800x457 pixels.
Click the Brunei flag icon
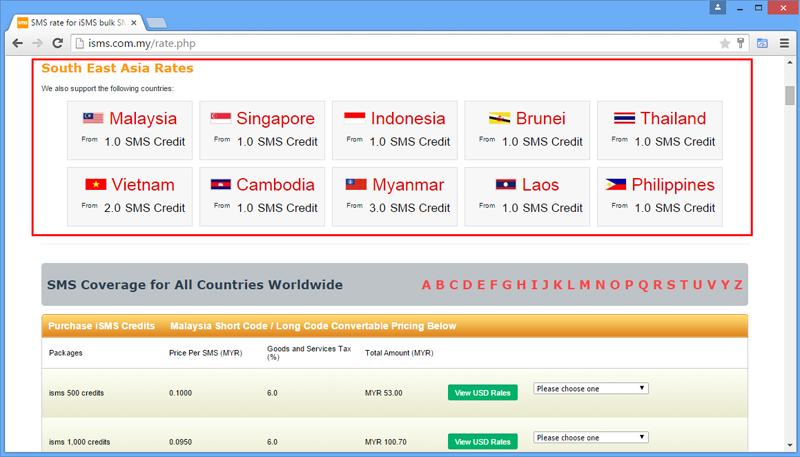[499, 118]
